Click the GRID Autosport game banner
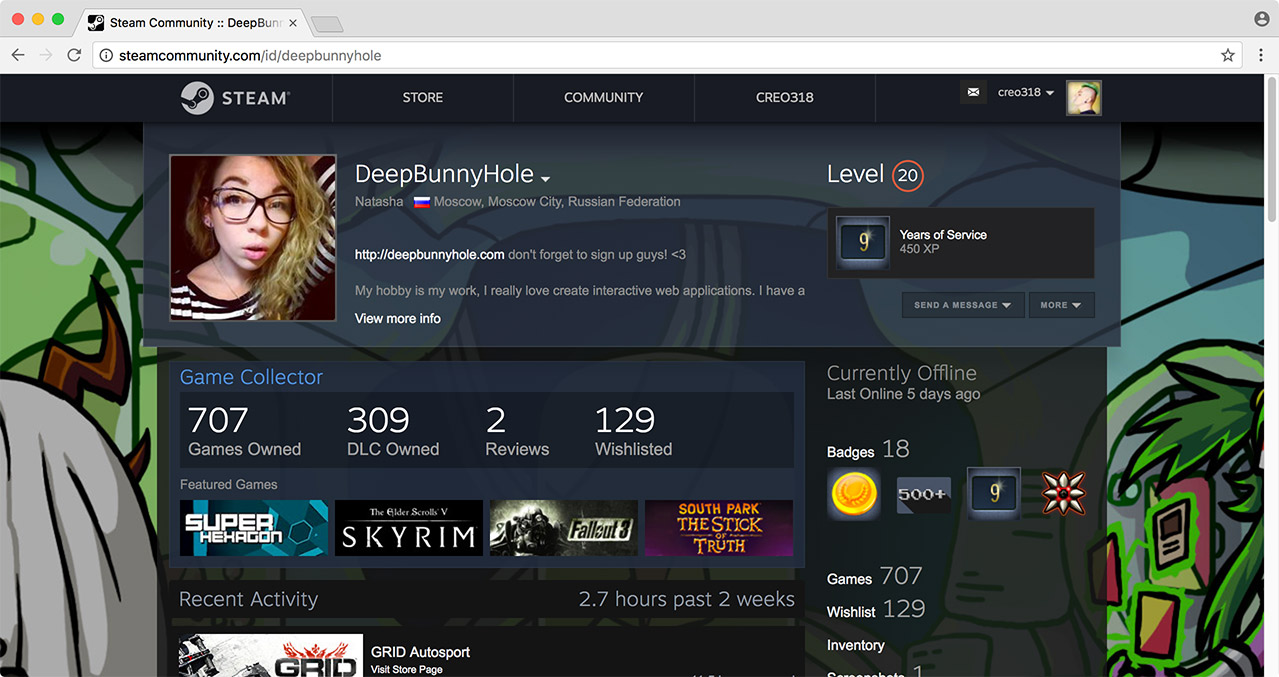Viewport: 1279px width, 677px height. coord(270,656)
